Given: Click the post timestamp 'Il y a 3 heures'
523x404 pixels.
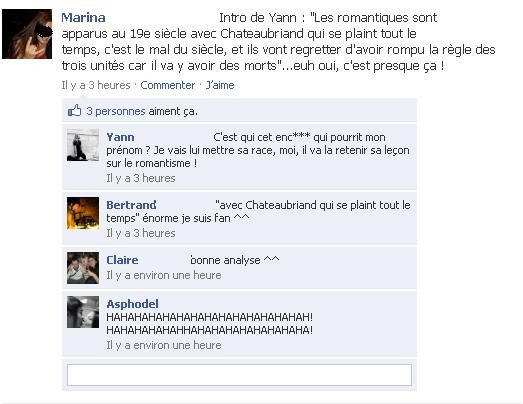Looking at the screenshot, I should tap(96, 85).
